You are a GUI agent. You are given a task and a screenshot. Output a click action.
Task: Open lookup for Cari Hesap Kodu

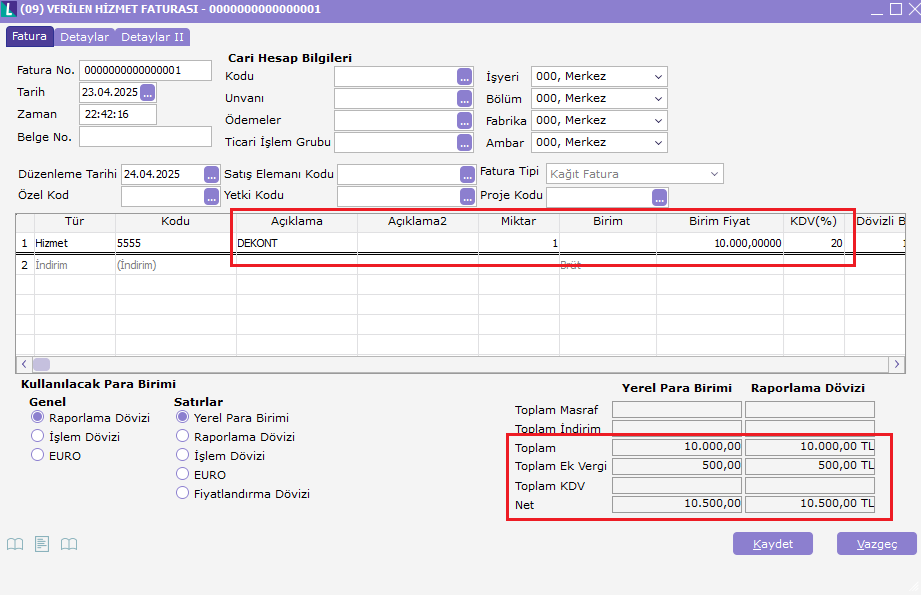tap(464, 76)
